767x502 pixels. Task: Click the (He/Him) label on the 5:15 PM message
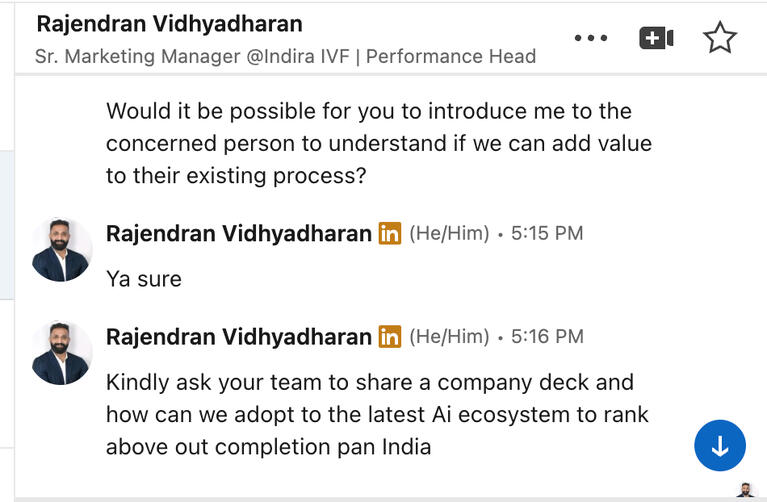[x=449, y=234]
